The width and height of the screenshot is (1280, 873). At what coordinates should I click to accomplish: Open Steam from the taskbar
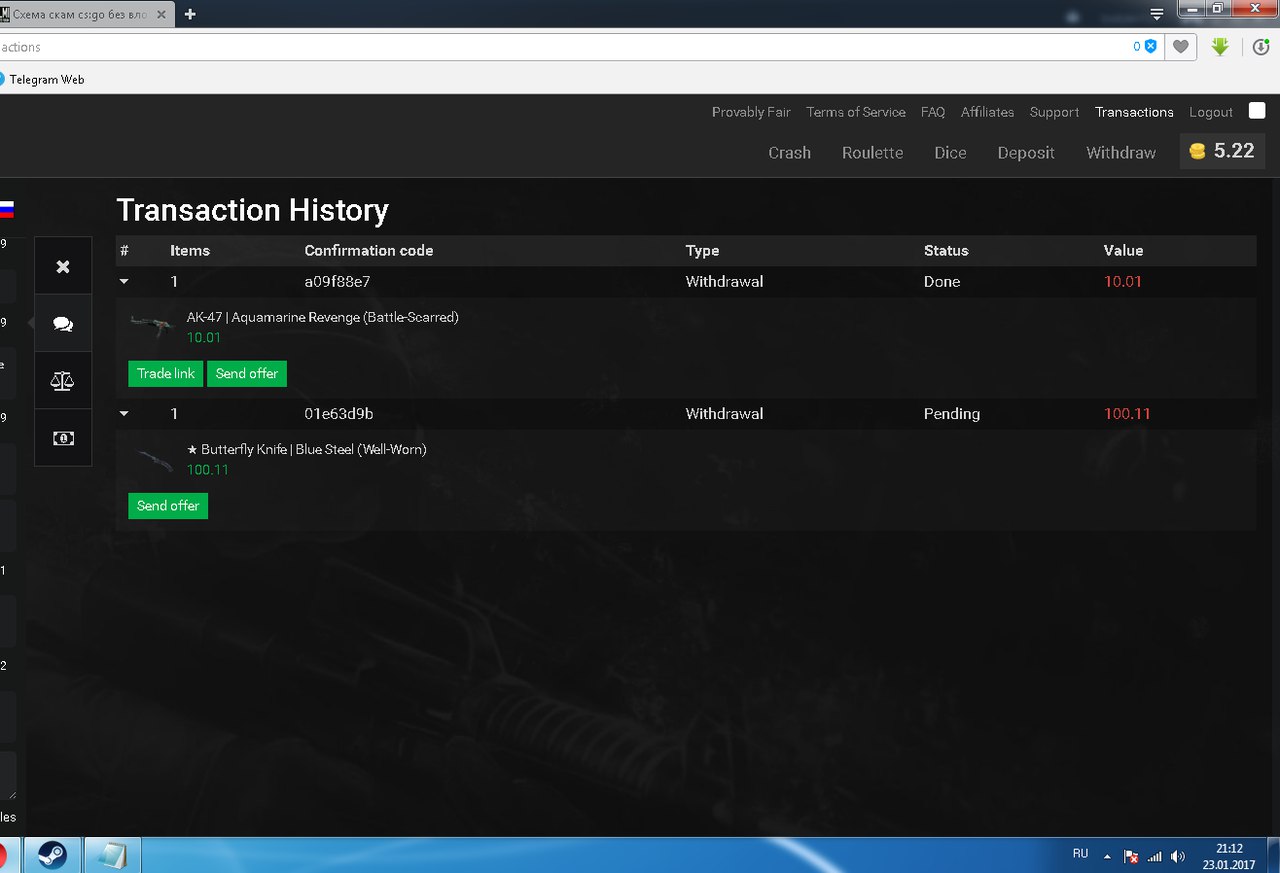(52, 855)
